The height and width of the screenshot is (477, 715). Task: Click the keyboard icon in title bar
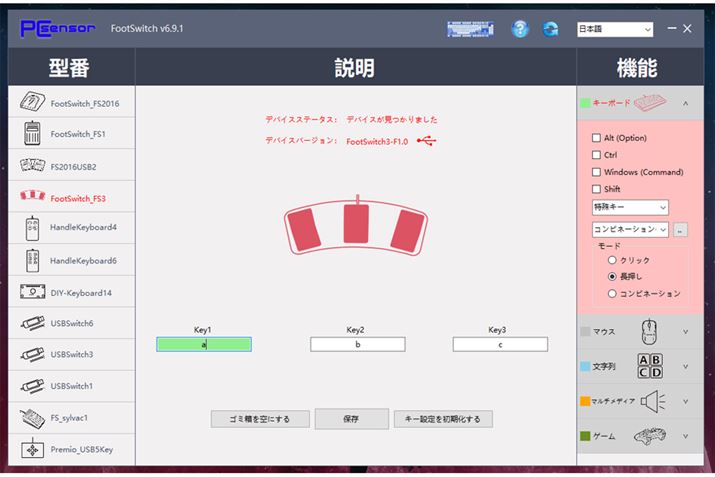470,29
